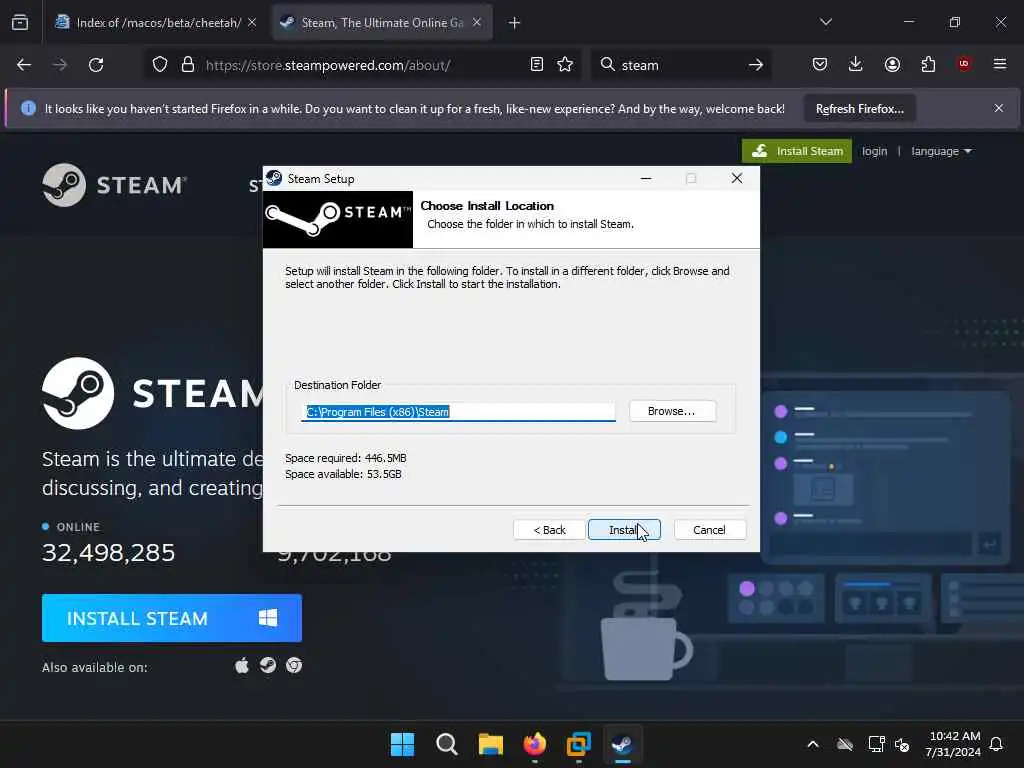Cancel the Steam Setup installer
This screenshot has height=768, width=1024.
[709, 530]
